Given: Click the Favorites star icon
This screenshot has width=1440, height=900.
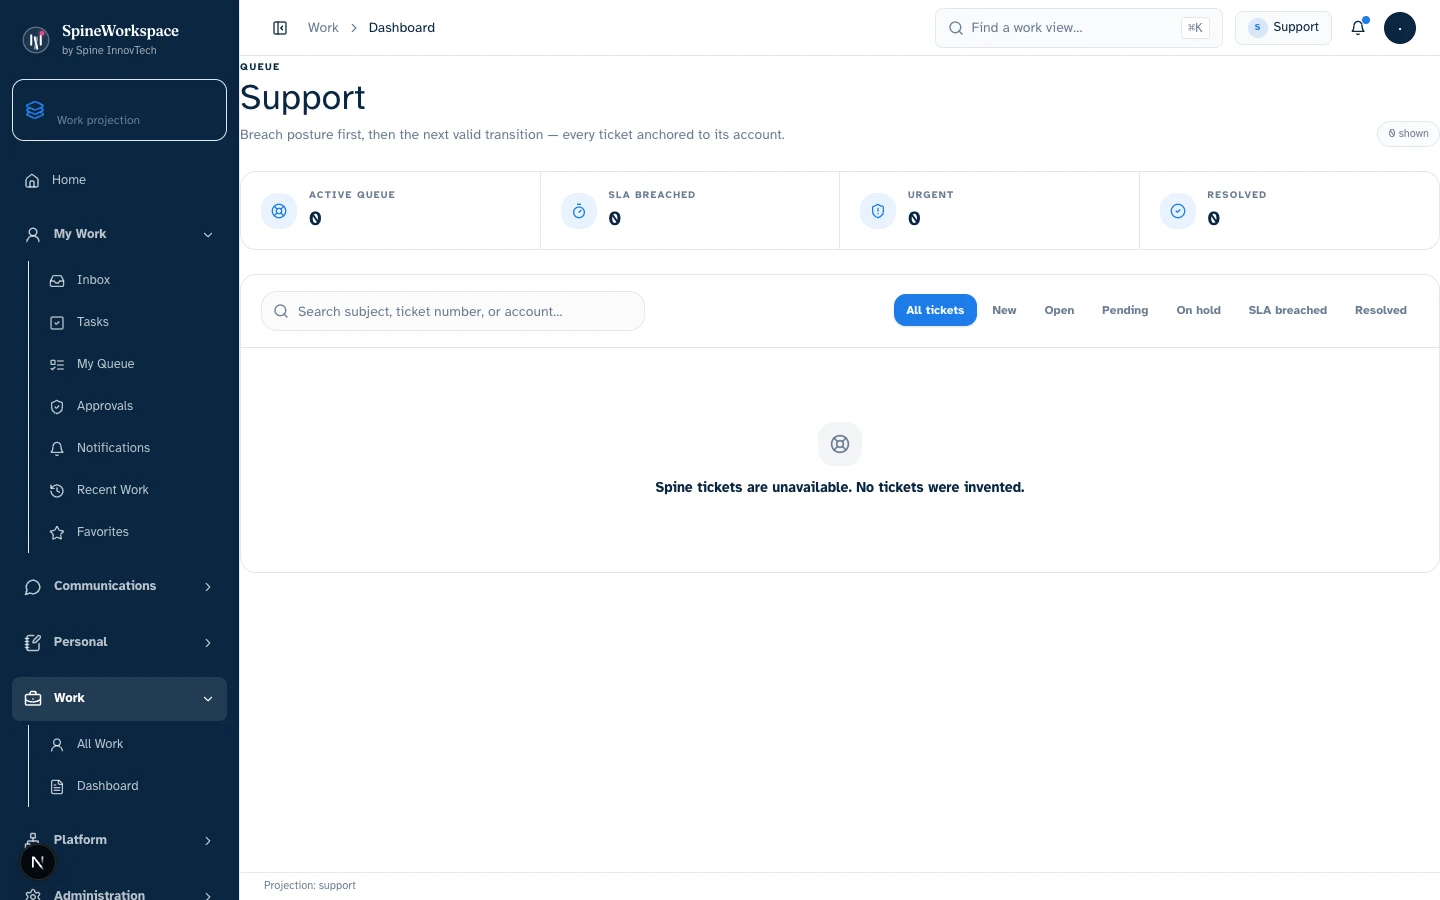Looking at the screenshot, I should [57, 533].
